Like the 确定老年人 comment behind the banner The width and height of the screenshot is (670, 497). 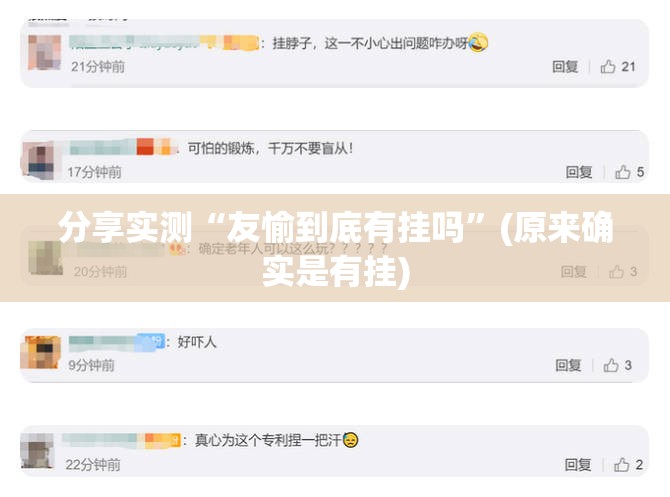pos(617,271)
